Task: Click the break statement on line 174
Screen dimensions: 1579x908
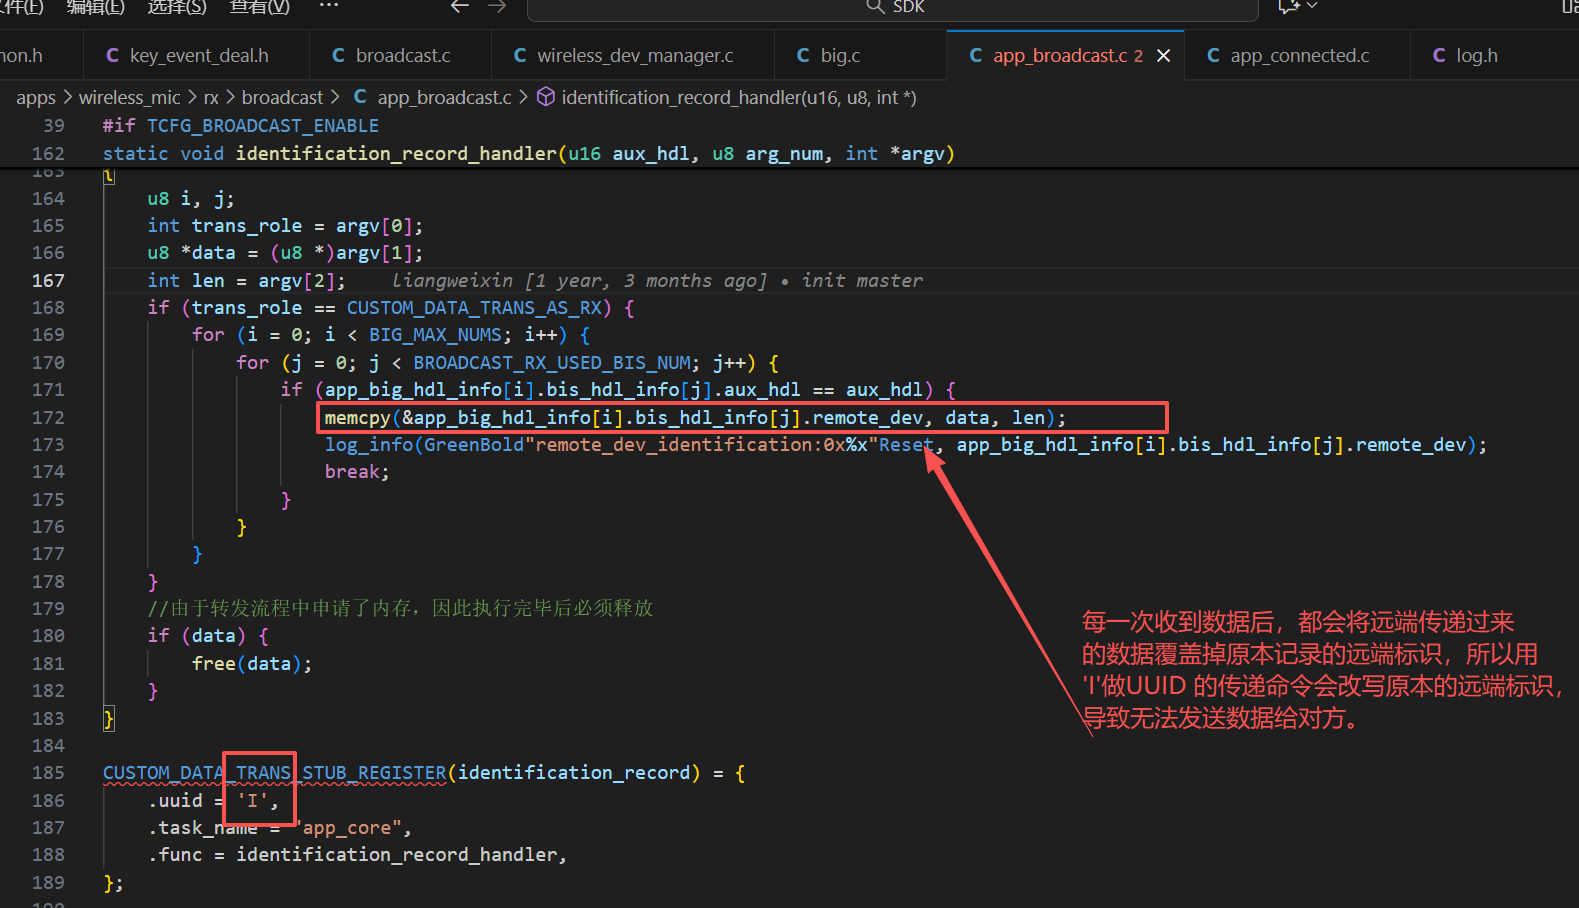Action: pos(357,472)
